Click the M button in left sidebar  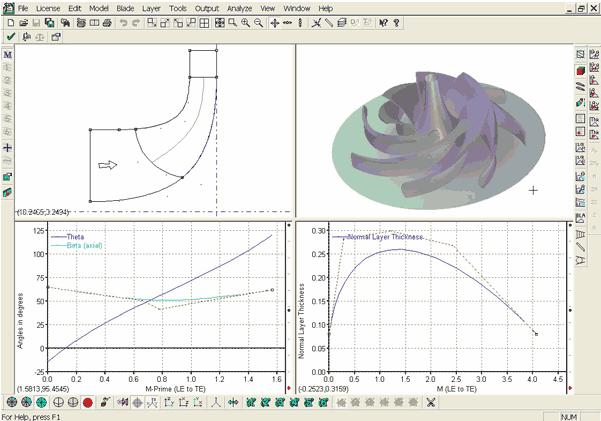(x=7, y=55)
